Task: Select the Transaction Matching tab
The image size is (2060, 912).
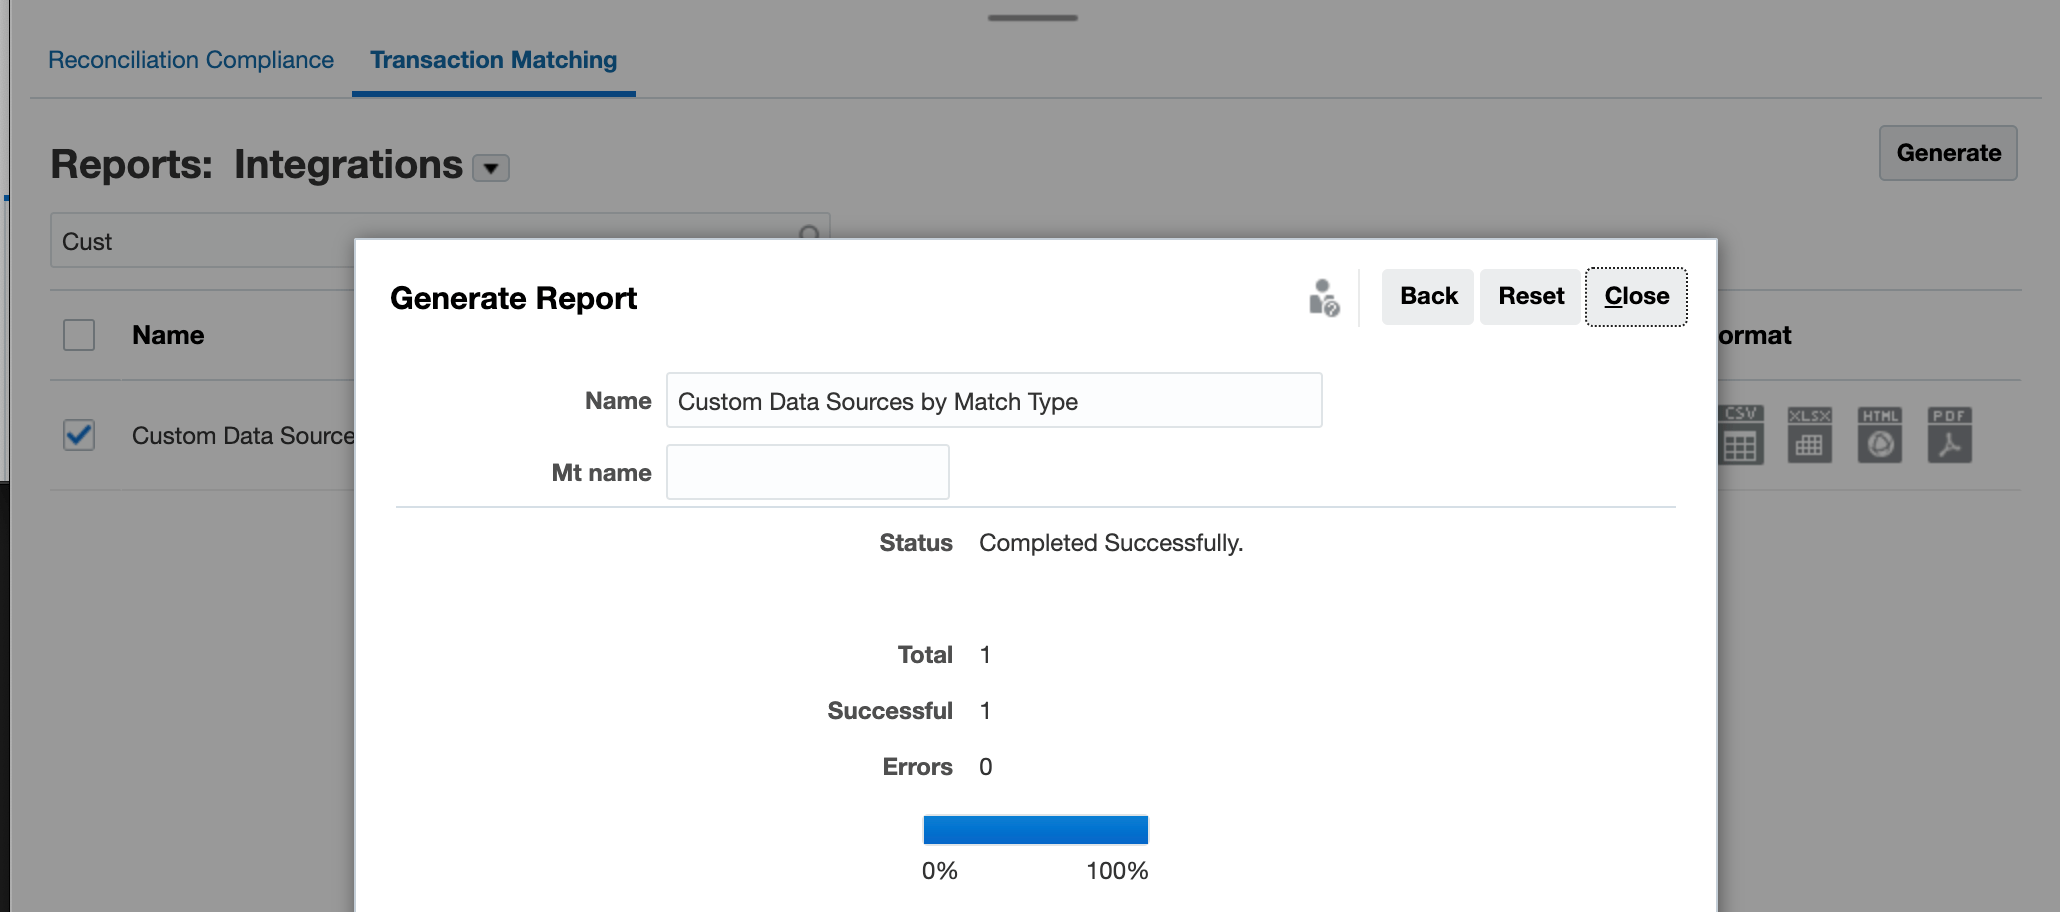Action: 493,60
